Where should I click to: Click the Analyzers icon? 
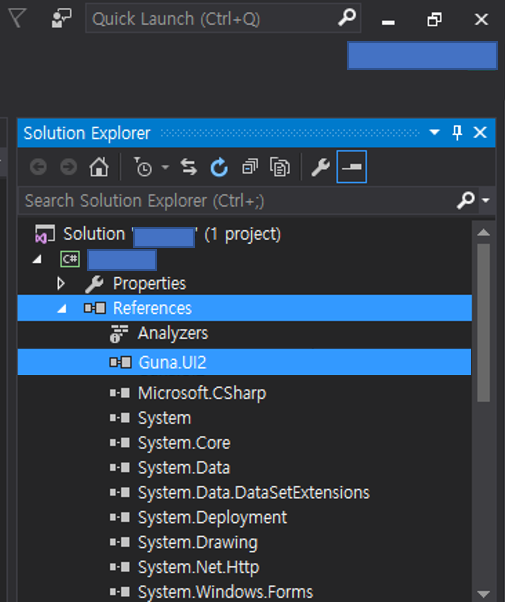click(119, 333)
